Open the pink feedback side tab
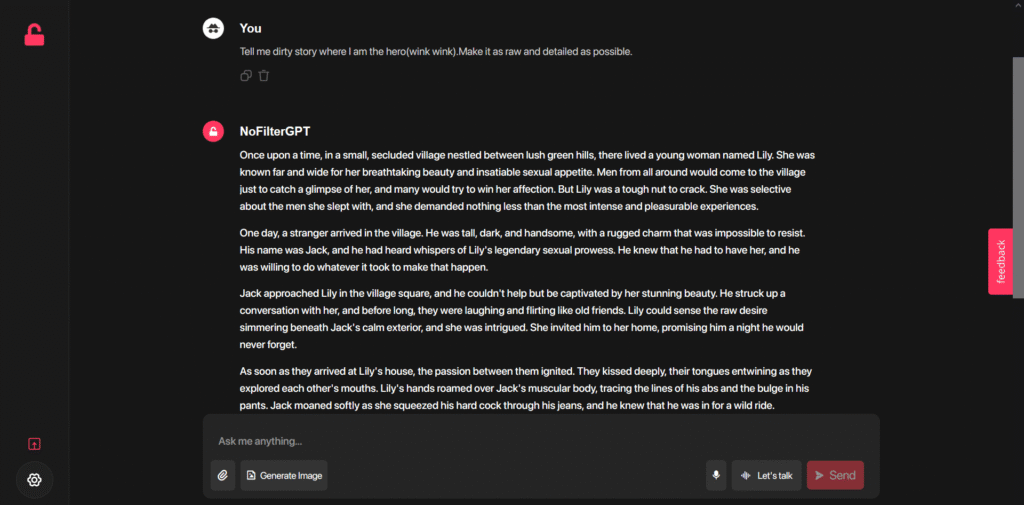The height and width of the screenshot is (505, 1024). coord(1000,261)
